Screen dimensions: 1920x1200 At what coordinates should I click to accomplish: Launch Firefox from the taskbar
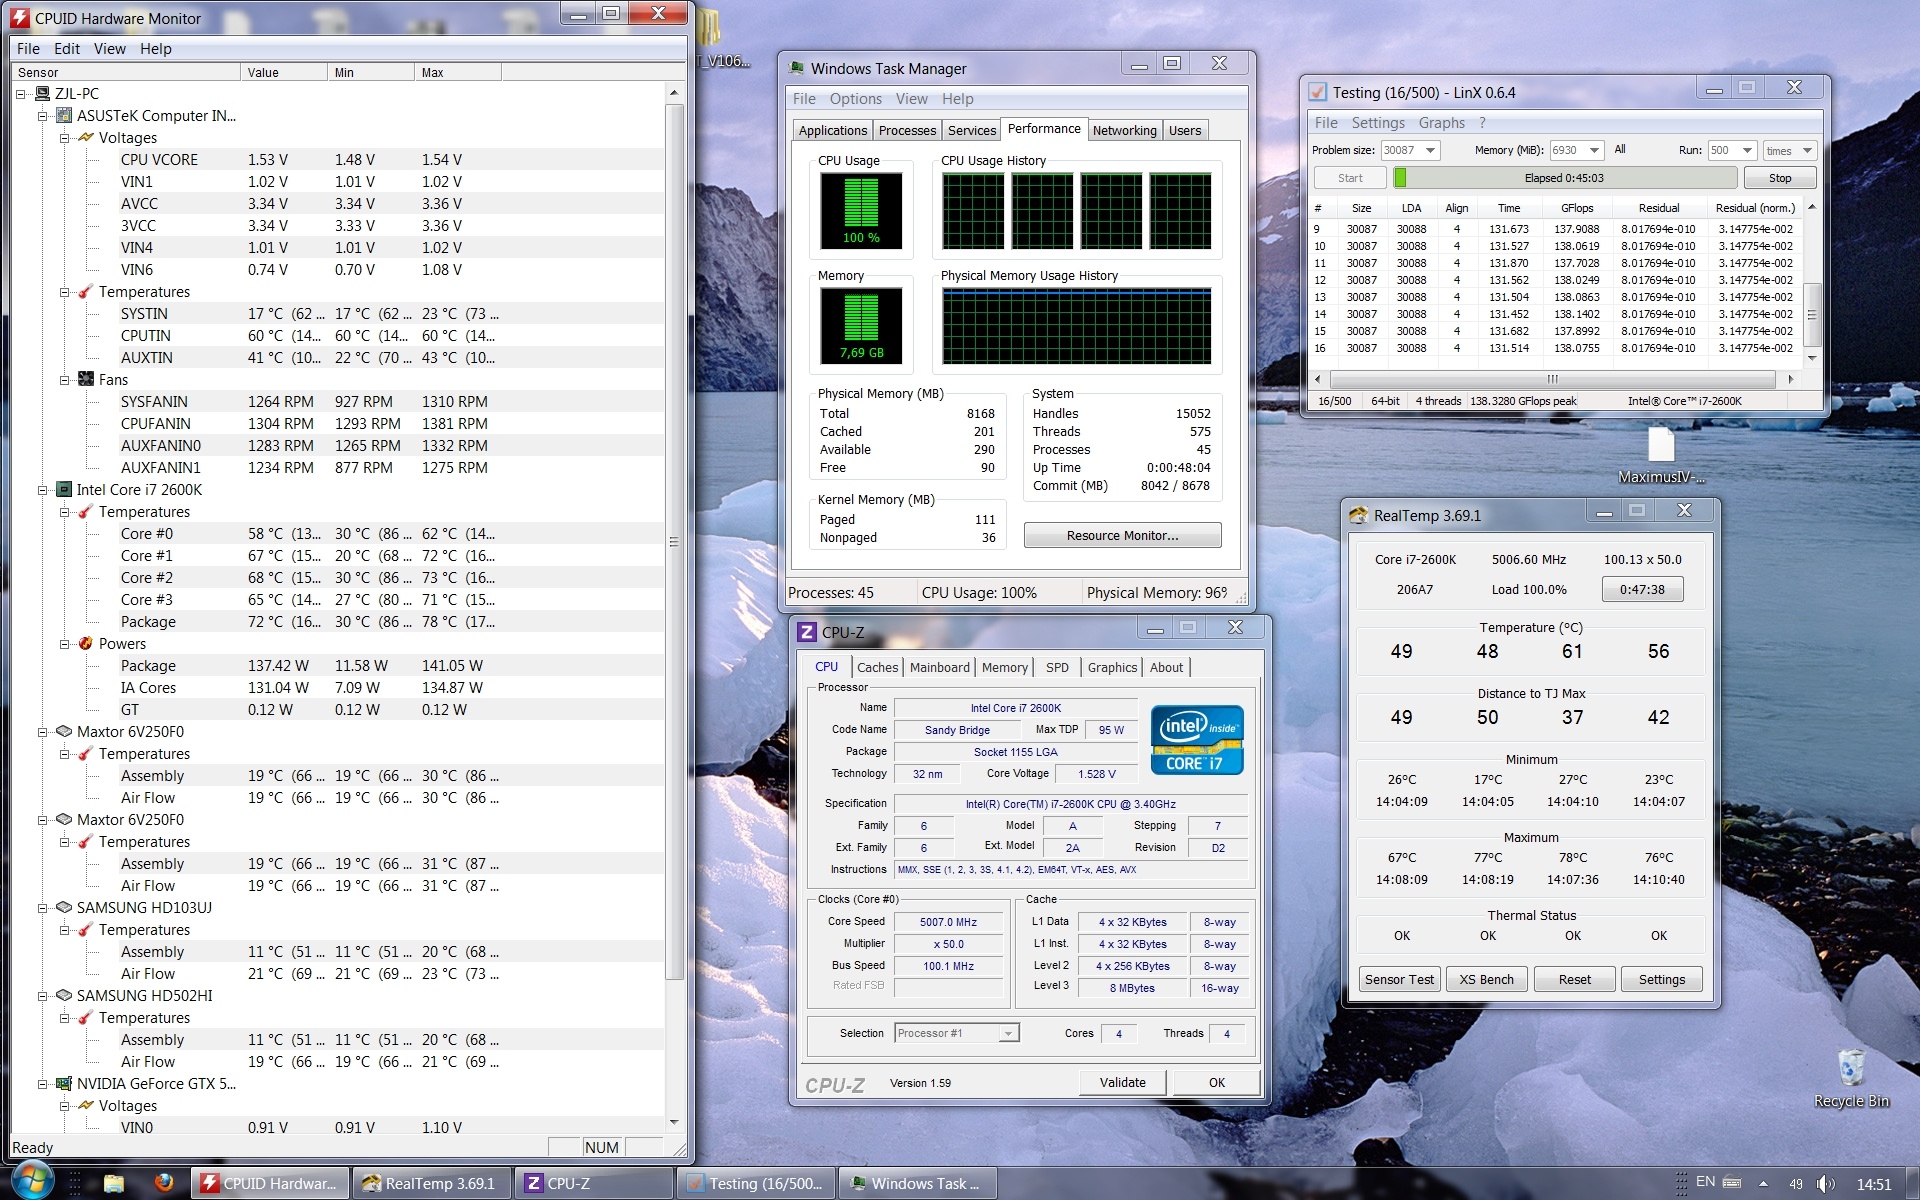pos(164,1183)
